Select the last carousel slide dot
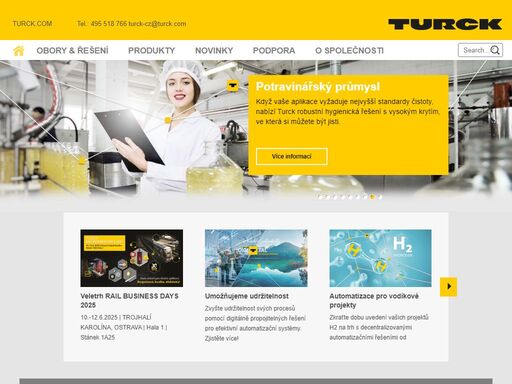This screenshot has width=512, height=384. click(x=380, y=197)
